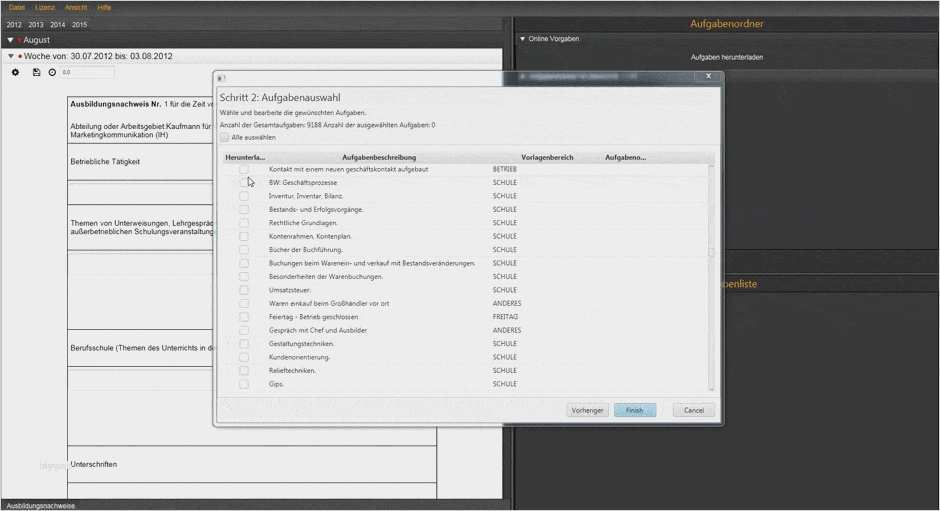Check the box for BW: Geschäftsprozesse

click(244, 182)
